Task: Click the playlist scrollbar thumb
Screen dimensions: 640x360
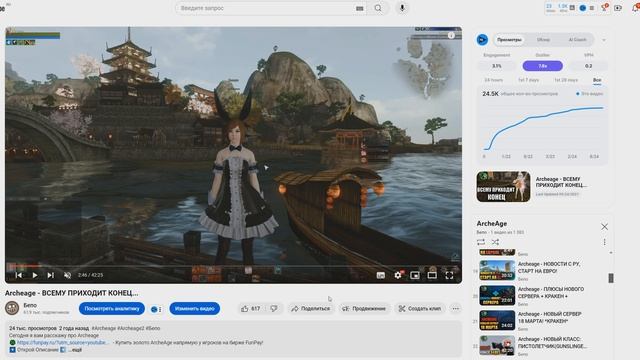Action: [x=611, y=278]
